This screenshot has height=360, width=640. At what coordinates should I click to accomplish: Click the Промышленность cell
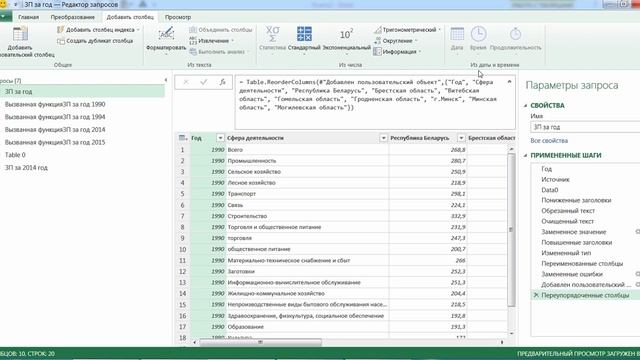tap(307, 161)
